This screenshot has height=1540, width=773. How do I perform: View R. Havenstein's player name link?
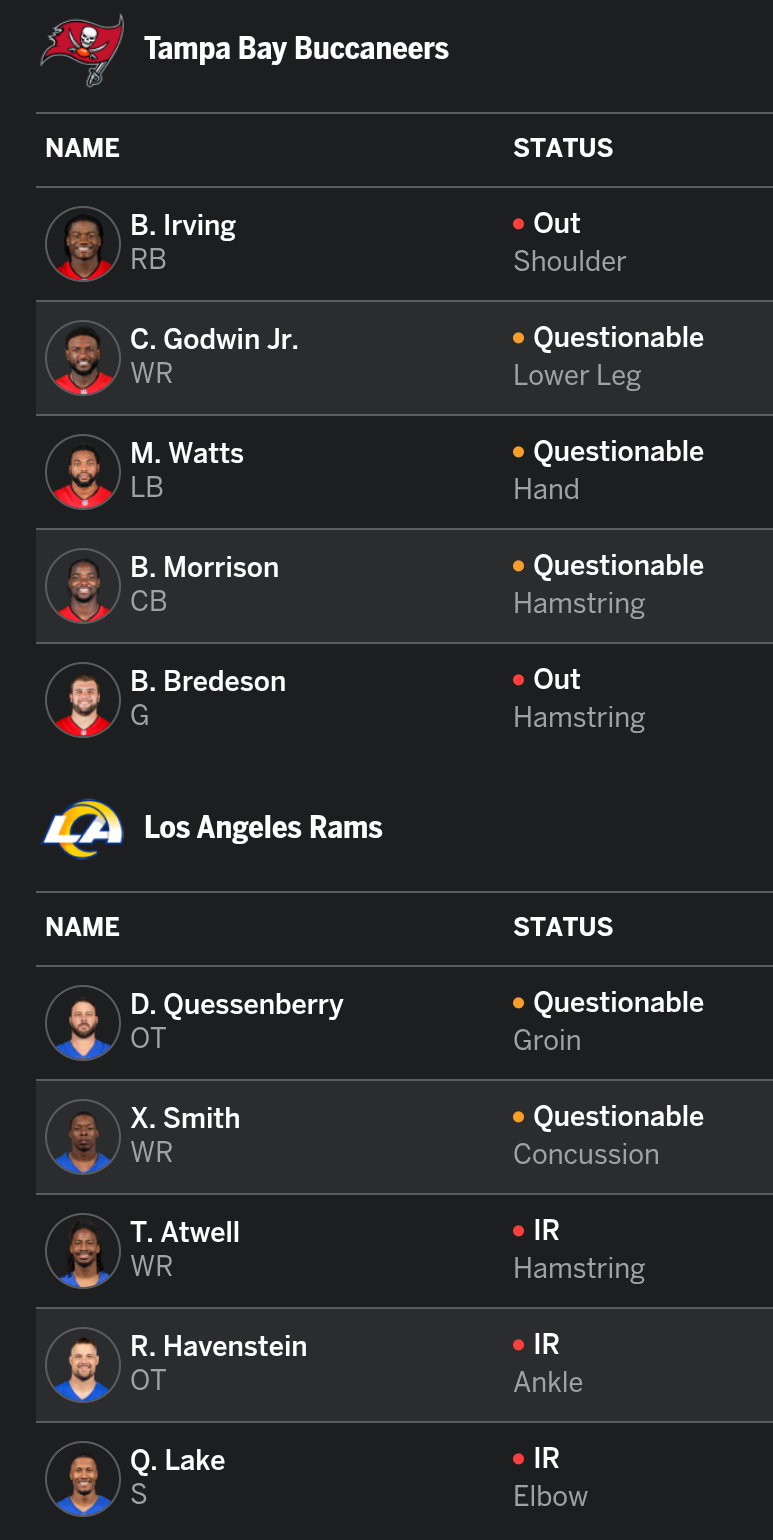218,1347
